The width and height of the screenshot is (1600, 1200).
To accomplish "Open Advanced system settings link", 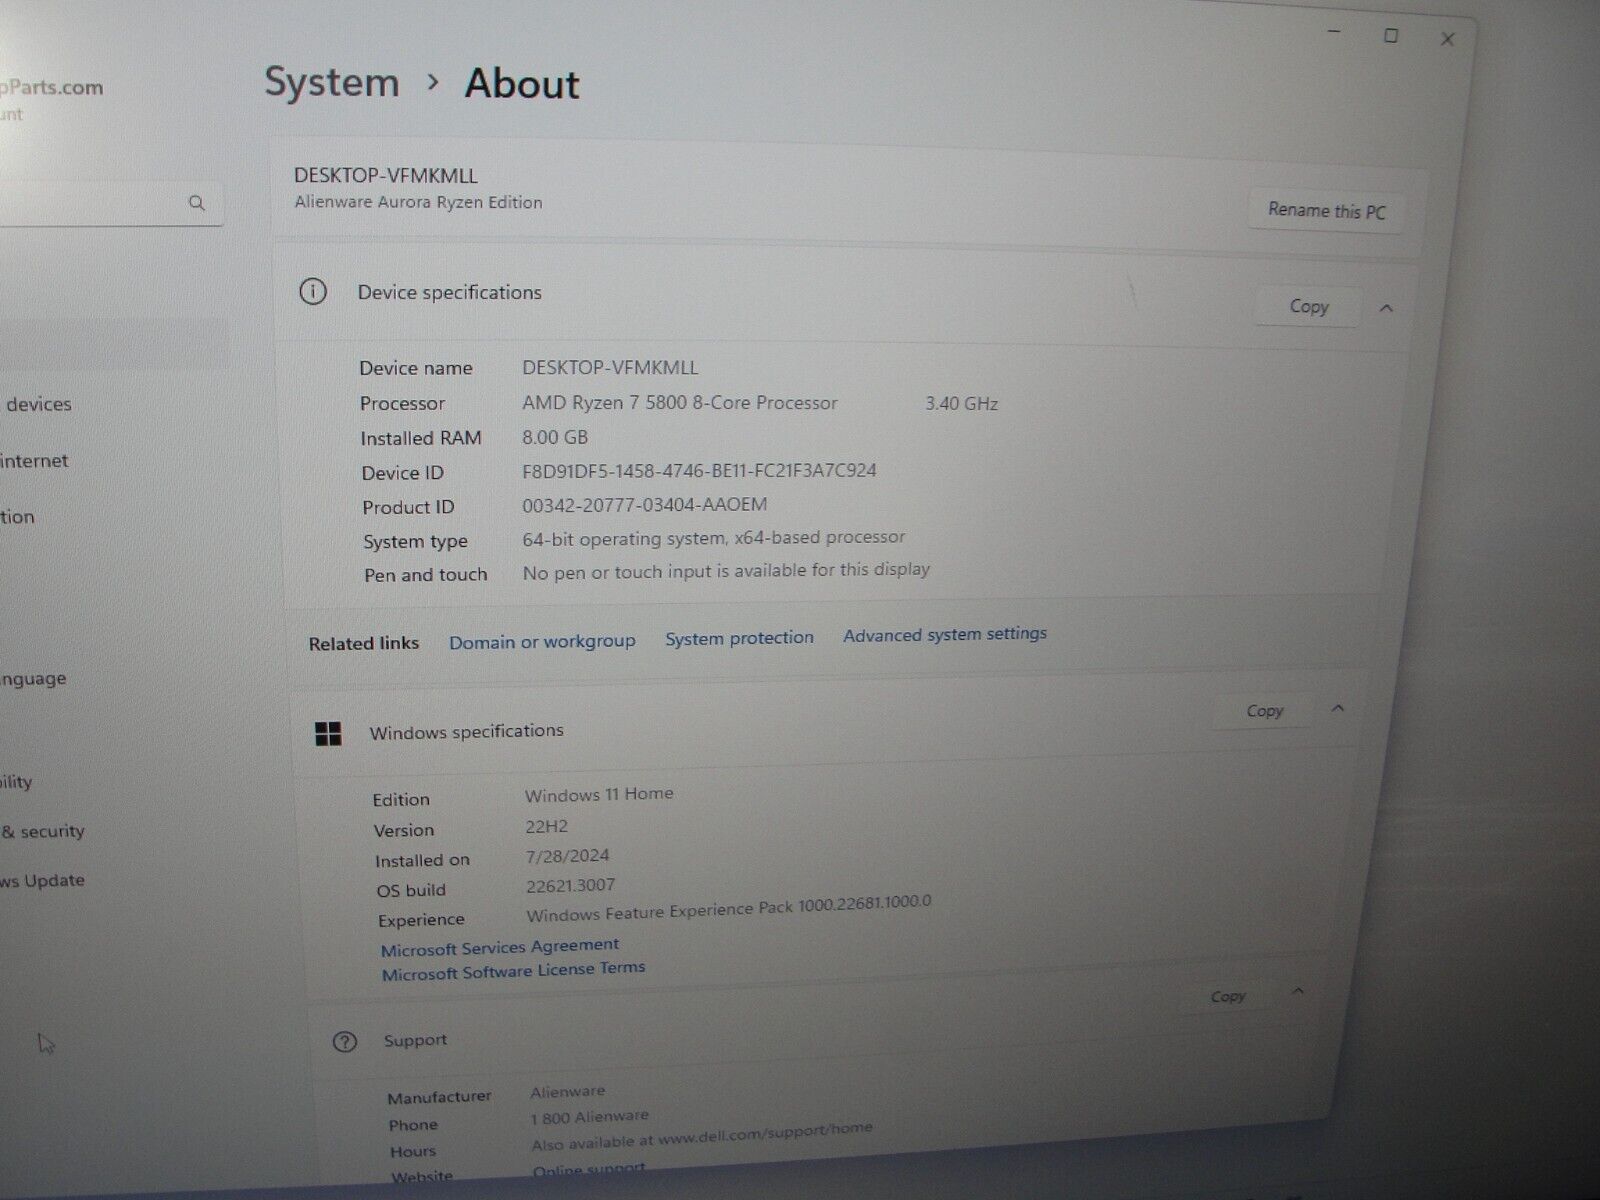I will pos(945,634).
